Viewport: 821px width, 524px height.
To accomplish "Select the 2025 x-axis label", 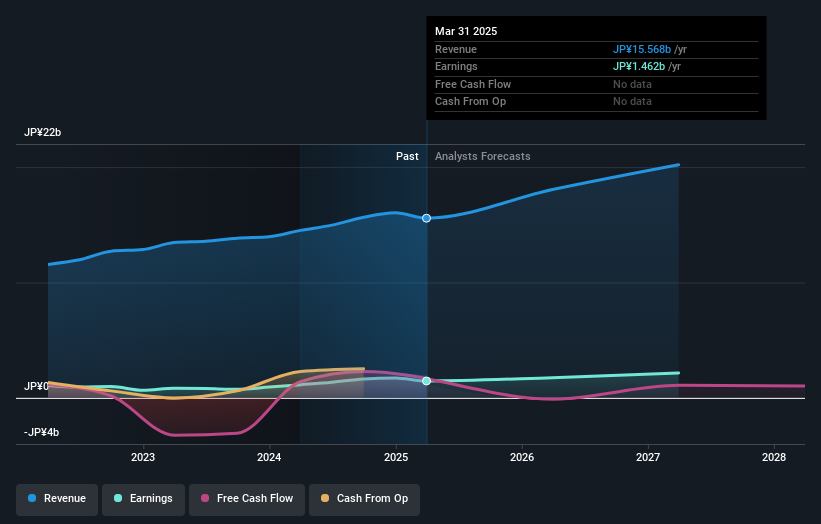I will click(396, 458).
